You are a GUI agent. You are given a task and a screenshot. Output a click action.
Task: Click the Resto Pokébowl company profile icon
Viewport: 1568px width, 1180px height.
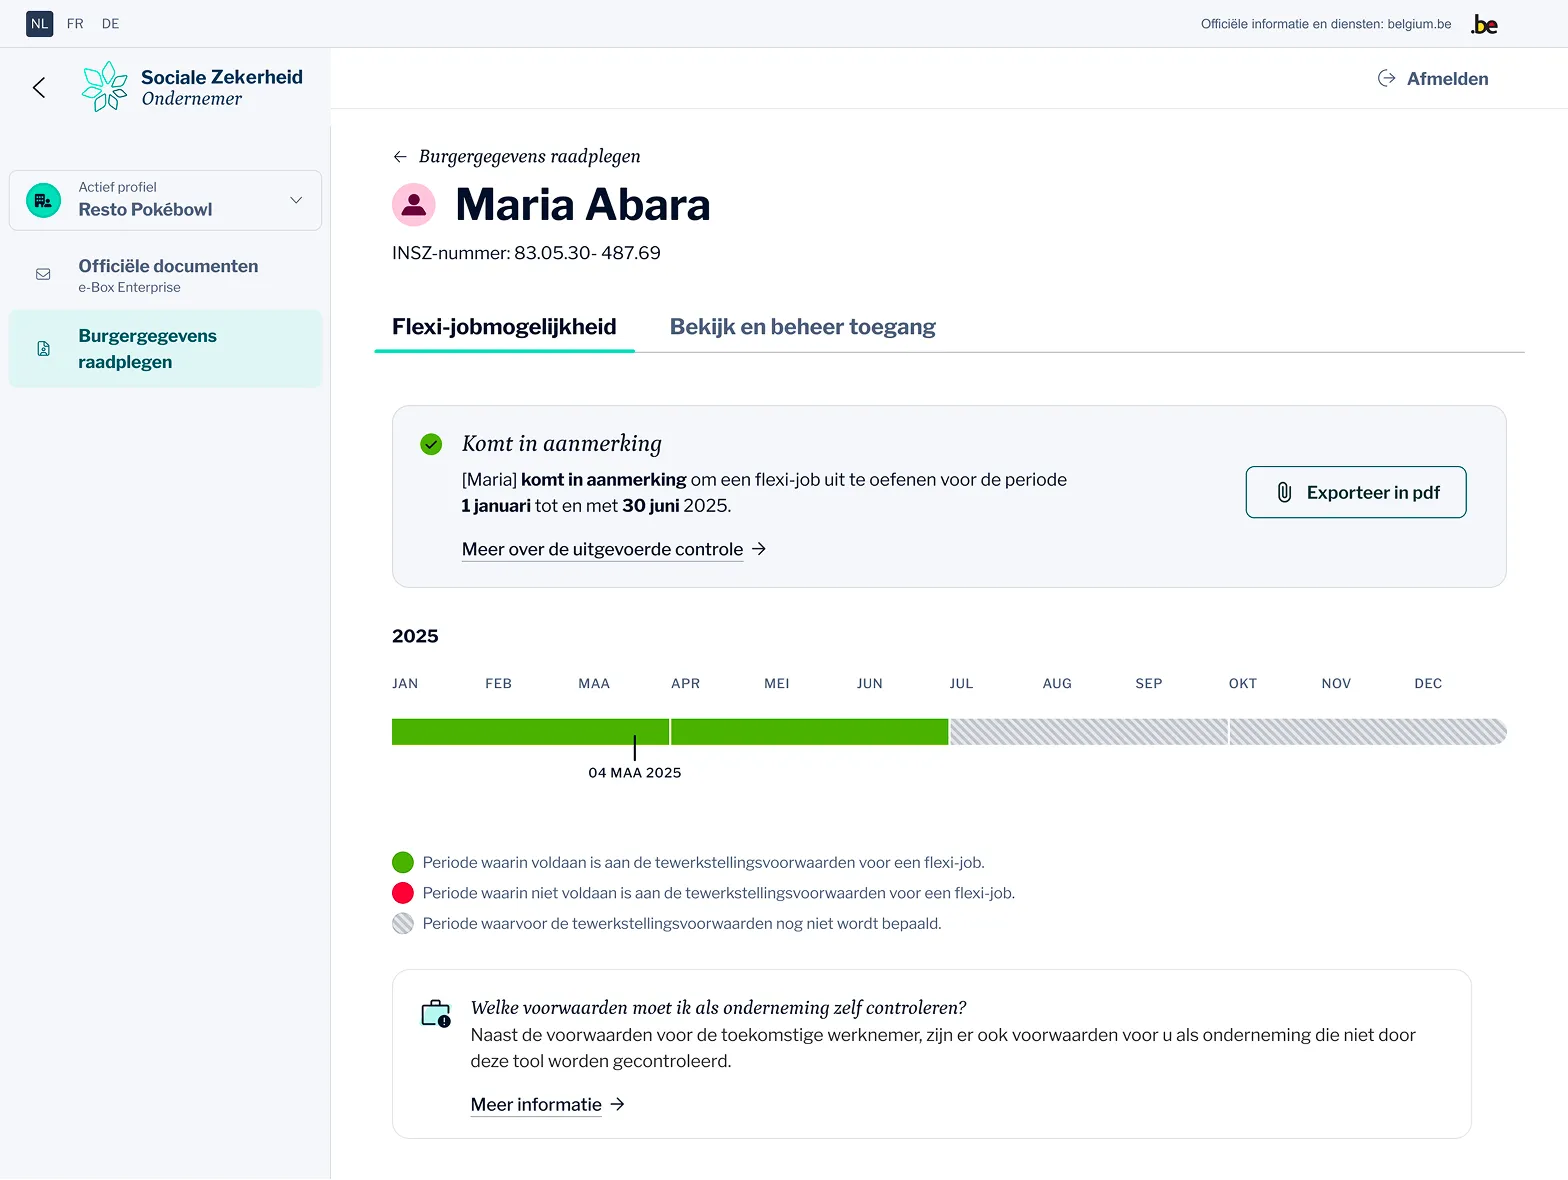(x=43, y=200)
